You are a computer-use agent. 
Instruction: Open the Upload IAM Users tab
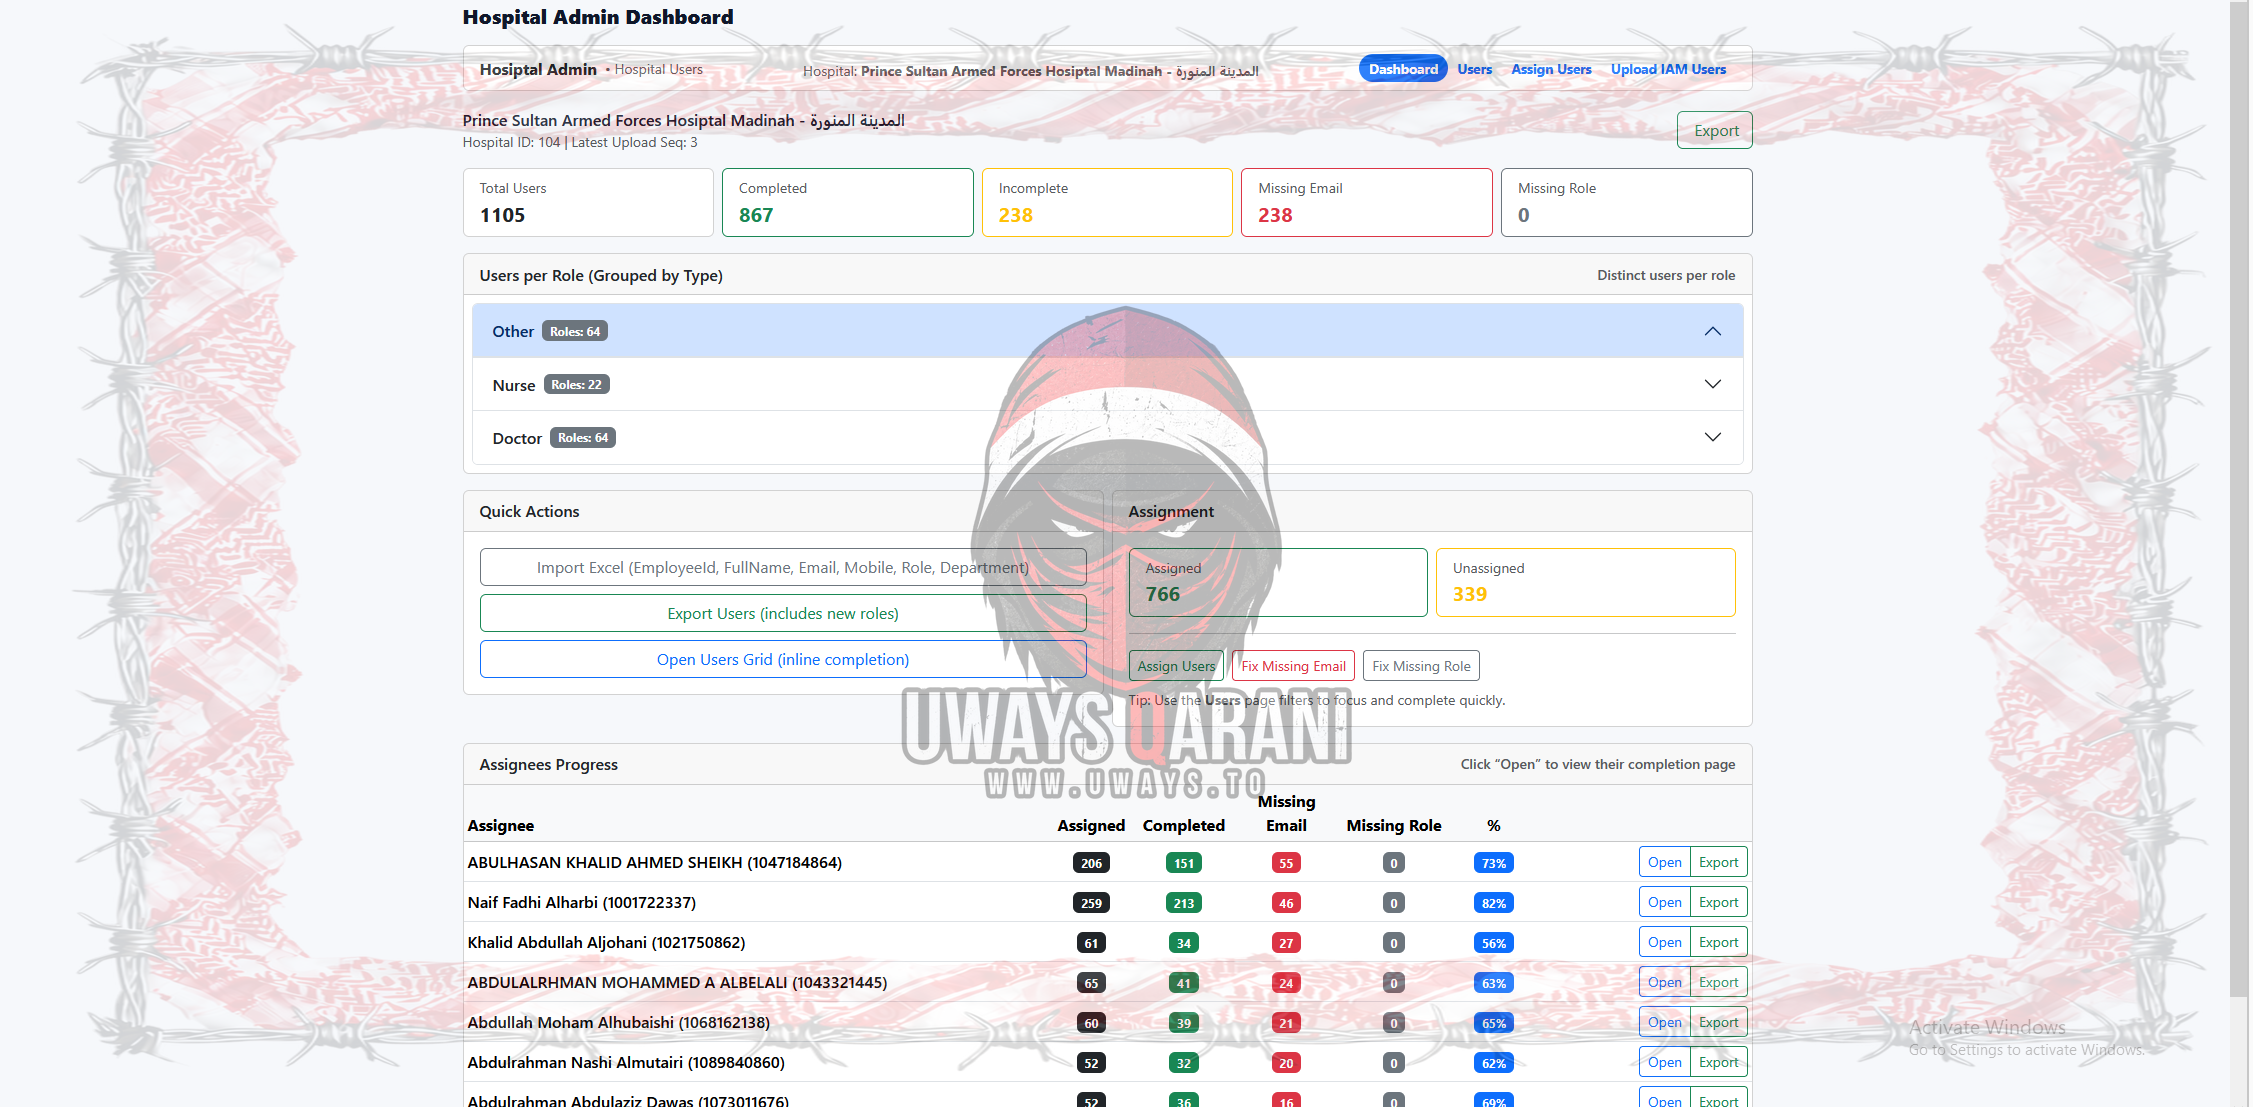coord(1668,69)
